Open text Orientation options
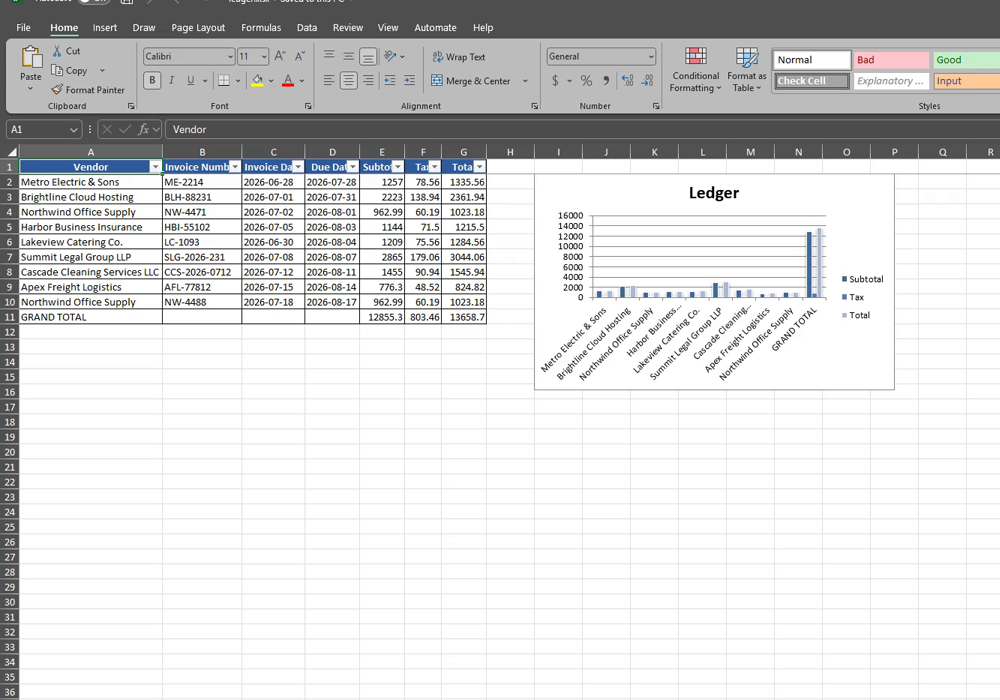Screen dimensions: 1000x700 click(390, 56)
